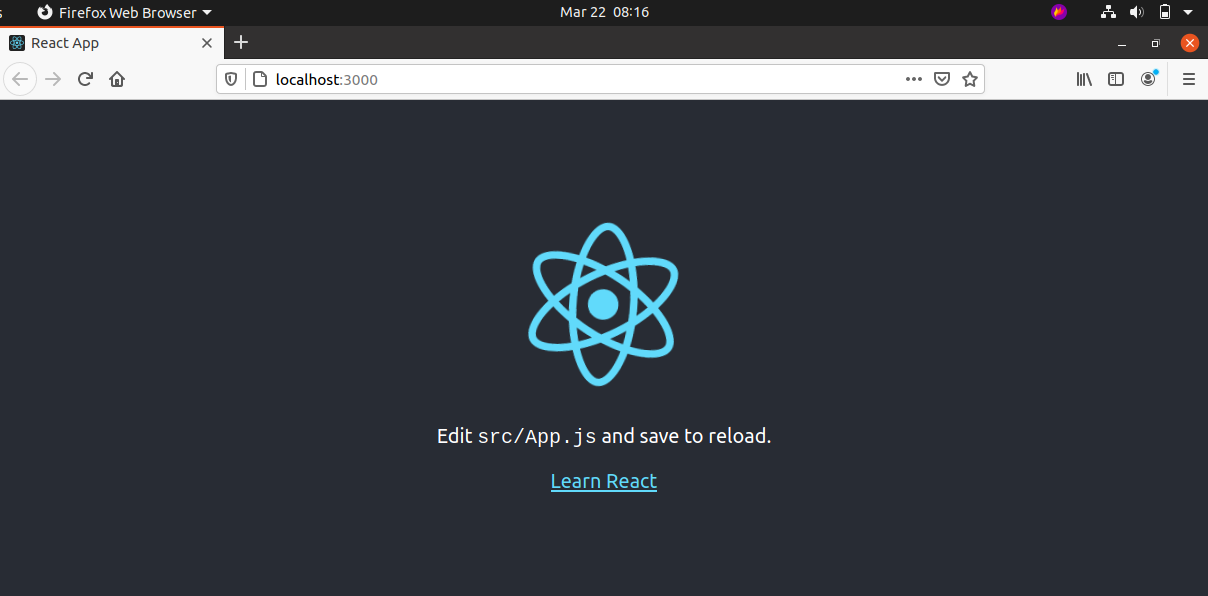Go forward with the forward arrow
The width and height of the screenshot is (1208, 596).
click(x=54, y=79)
